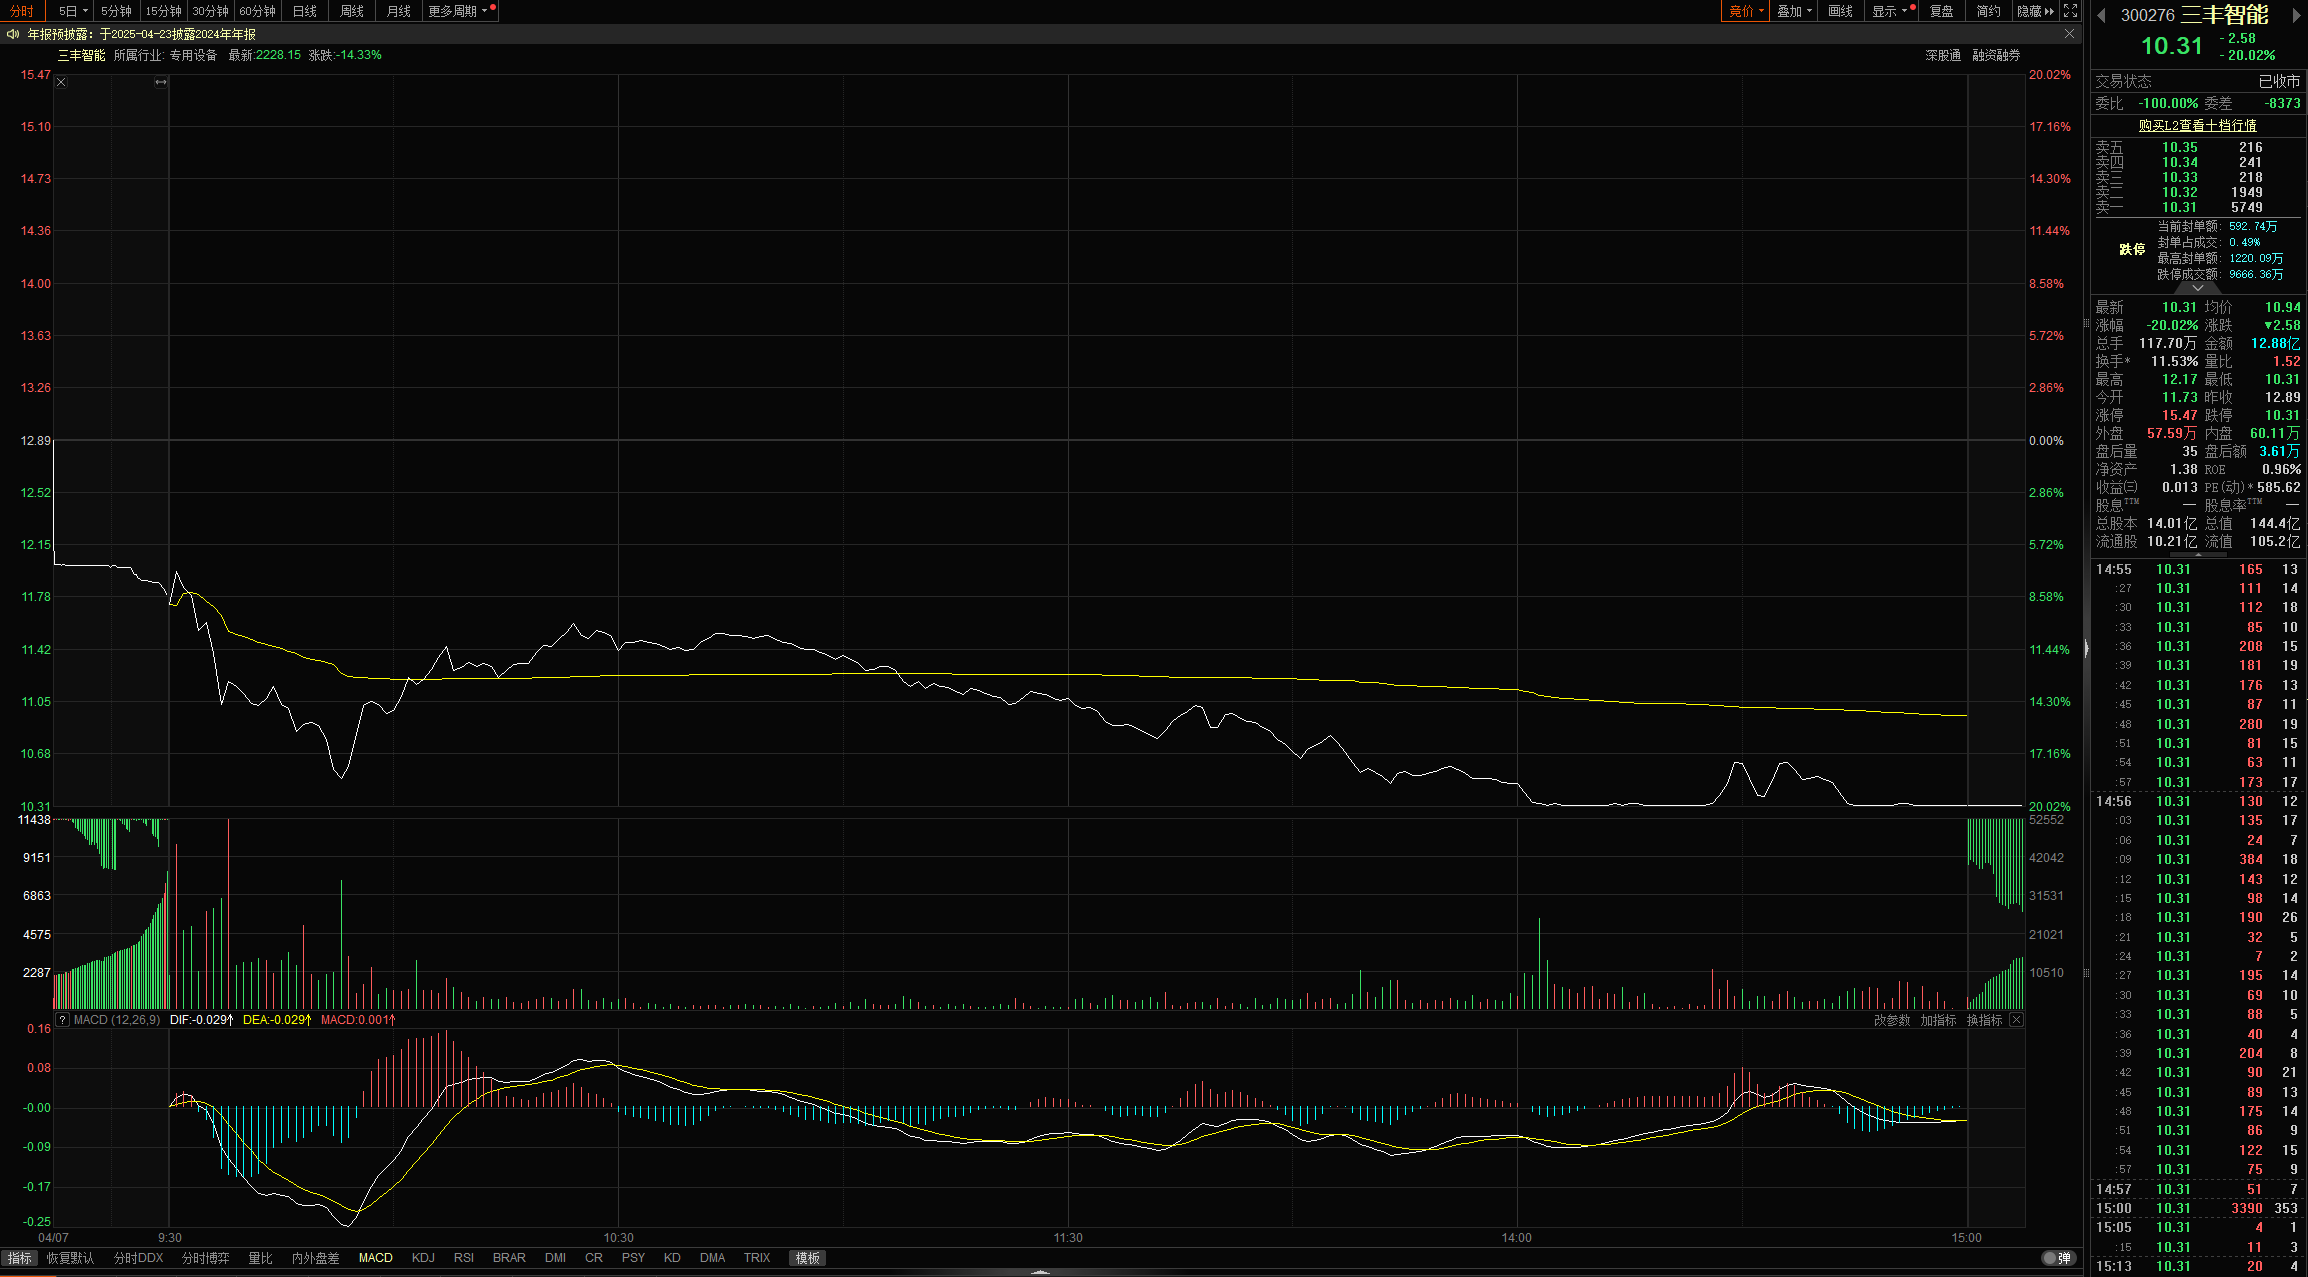Click the horizontal resize arrow icon on chart
Viewport: 2308px width, 1277px height.
[160, 82]
